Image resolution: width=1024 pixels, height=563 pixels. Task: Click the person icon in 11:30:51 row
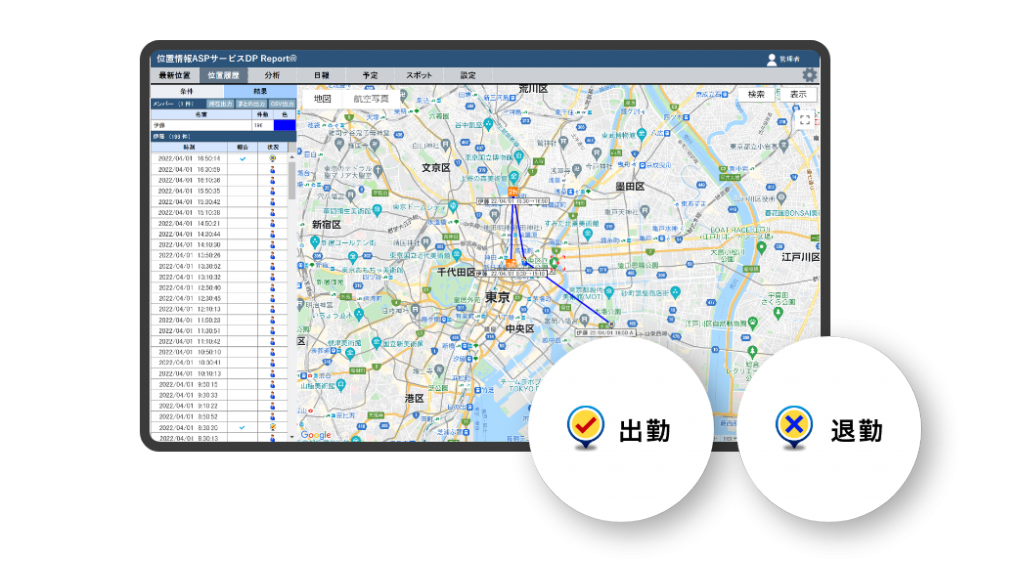(273, 330)
